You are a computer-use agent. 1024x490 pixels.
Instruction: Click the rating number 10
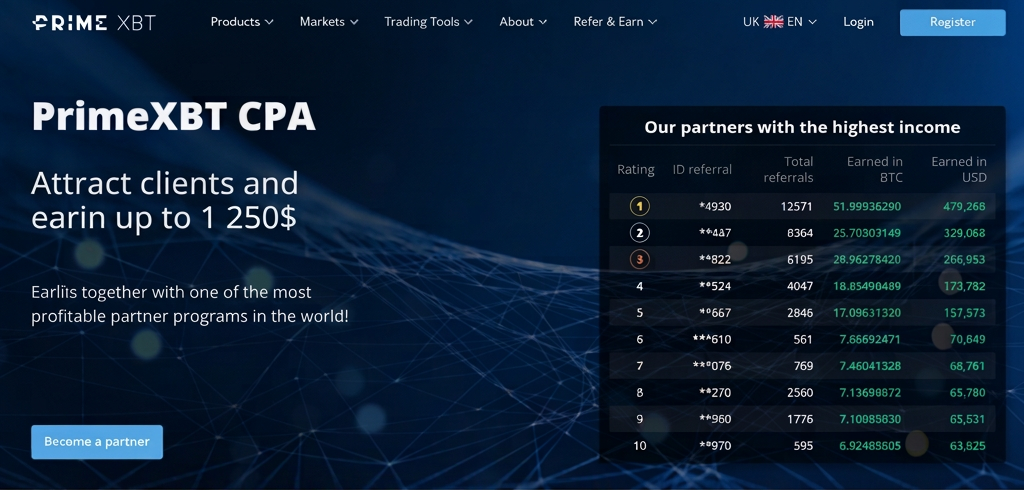click(x=639, y=446)
